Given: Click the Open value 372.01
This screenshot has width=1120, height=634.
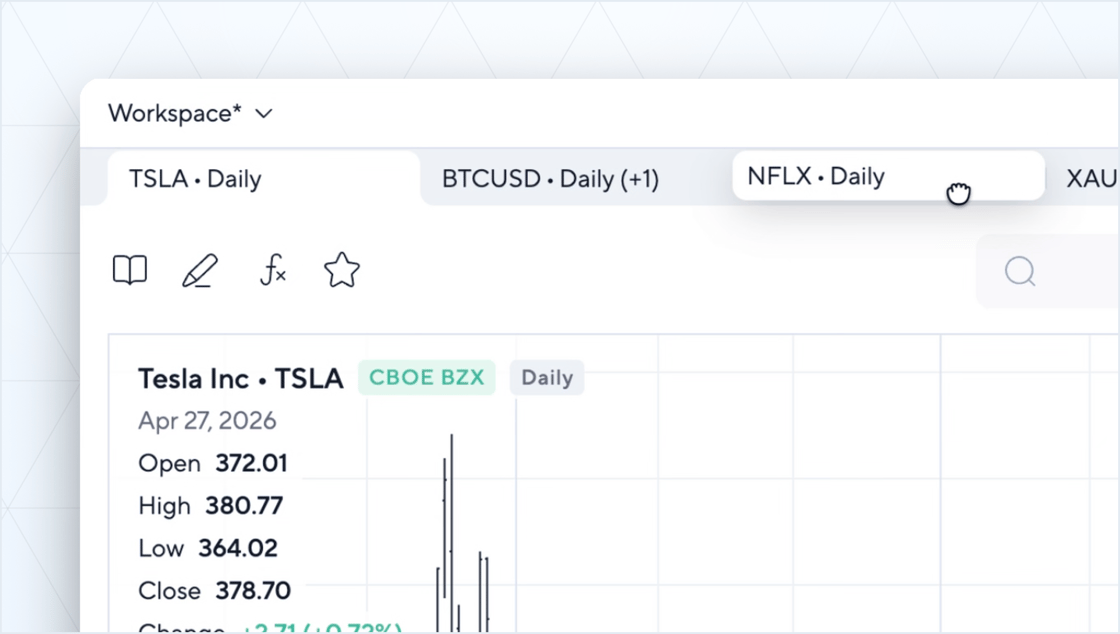Looking at the screenshot, I should coord(251,463).
